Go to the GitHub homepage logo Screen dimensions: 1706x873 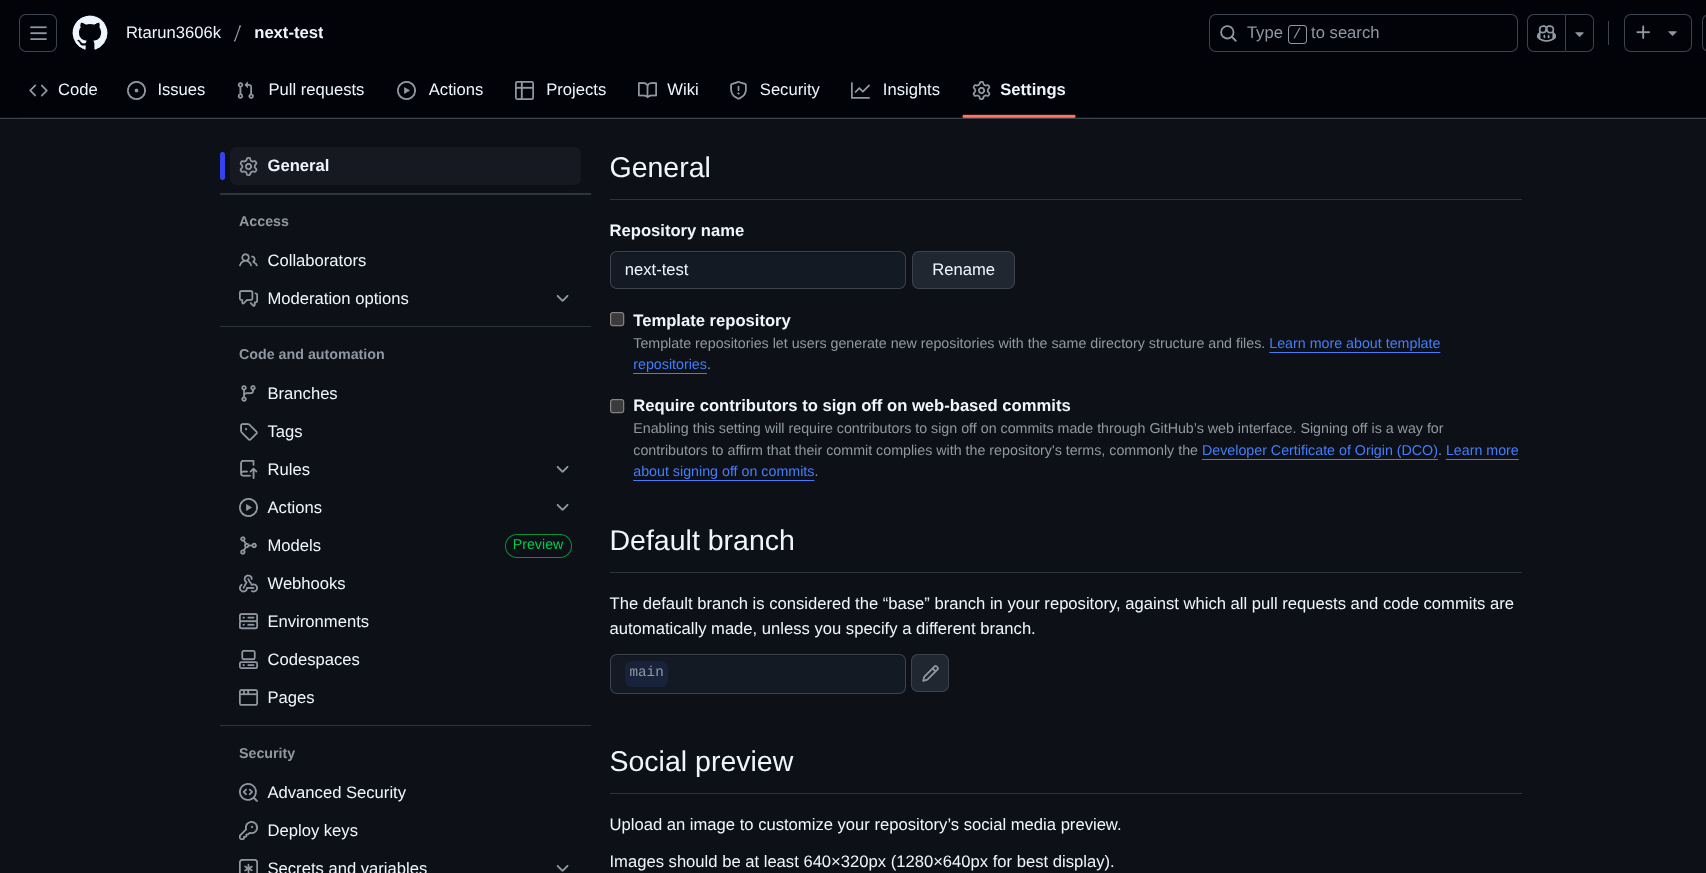click(x=90, y=33)
